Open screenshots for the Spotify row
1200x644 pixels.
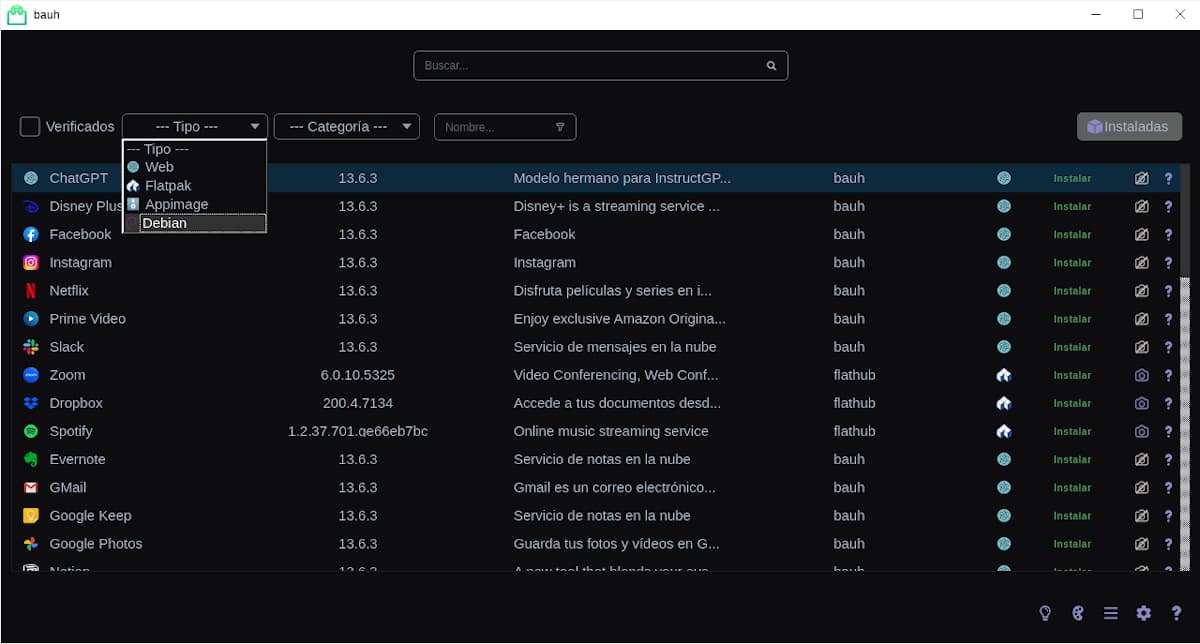click(1141, 431)
